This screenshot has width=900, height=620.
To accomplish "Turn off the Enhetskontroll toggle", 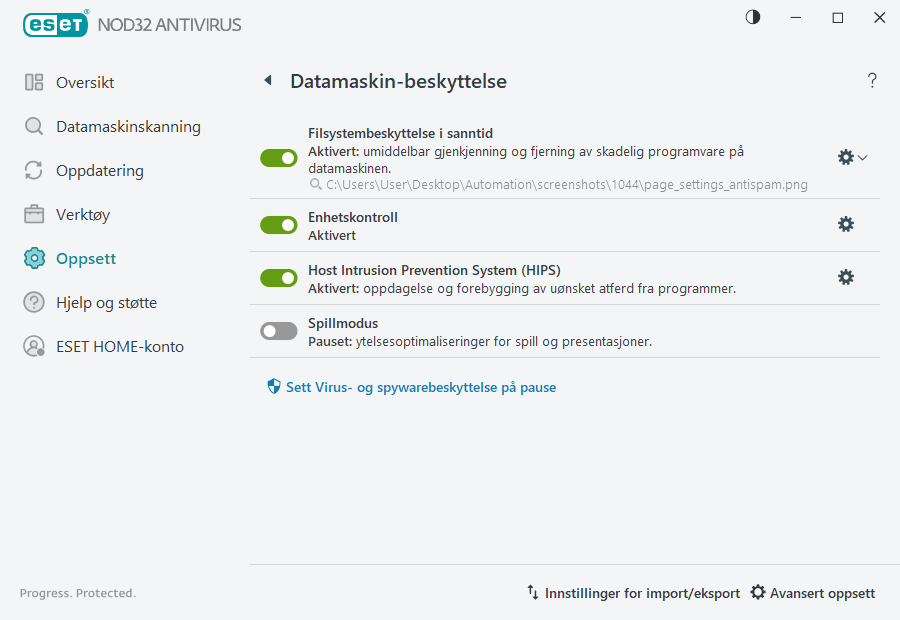I will (278, 224).
